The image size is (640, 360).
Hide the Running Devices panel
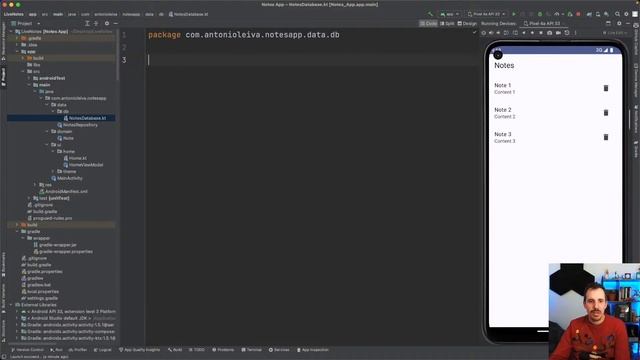pyautogui.click(x=628, y=23)
